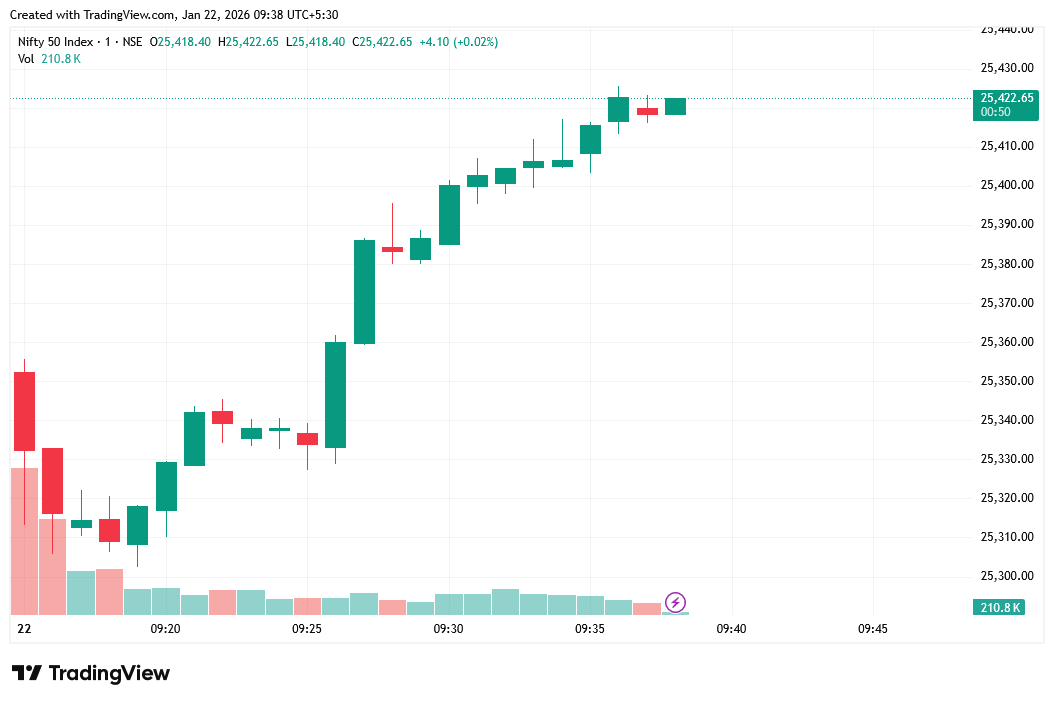
Task: Click the 25,350.00 price scale label
Action: 1006,381
